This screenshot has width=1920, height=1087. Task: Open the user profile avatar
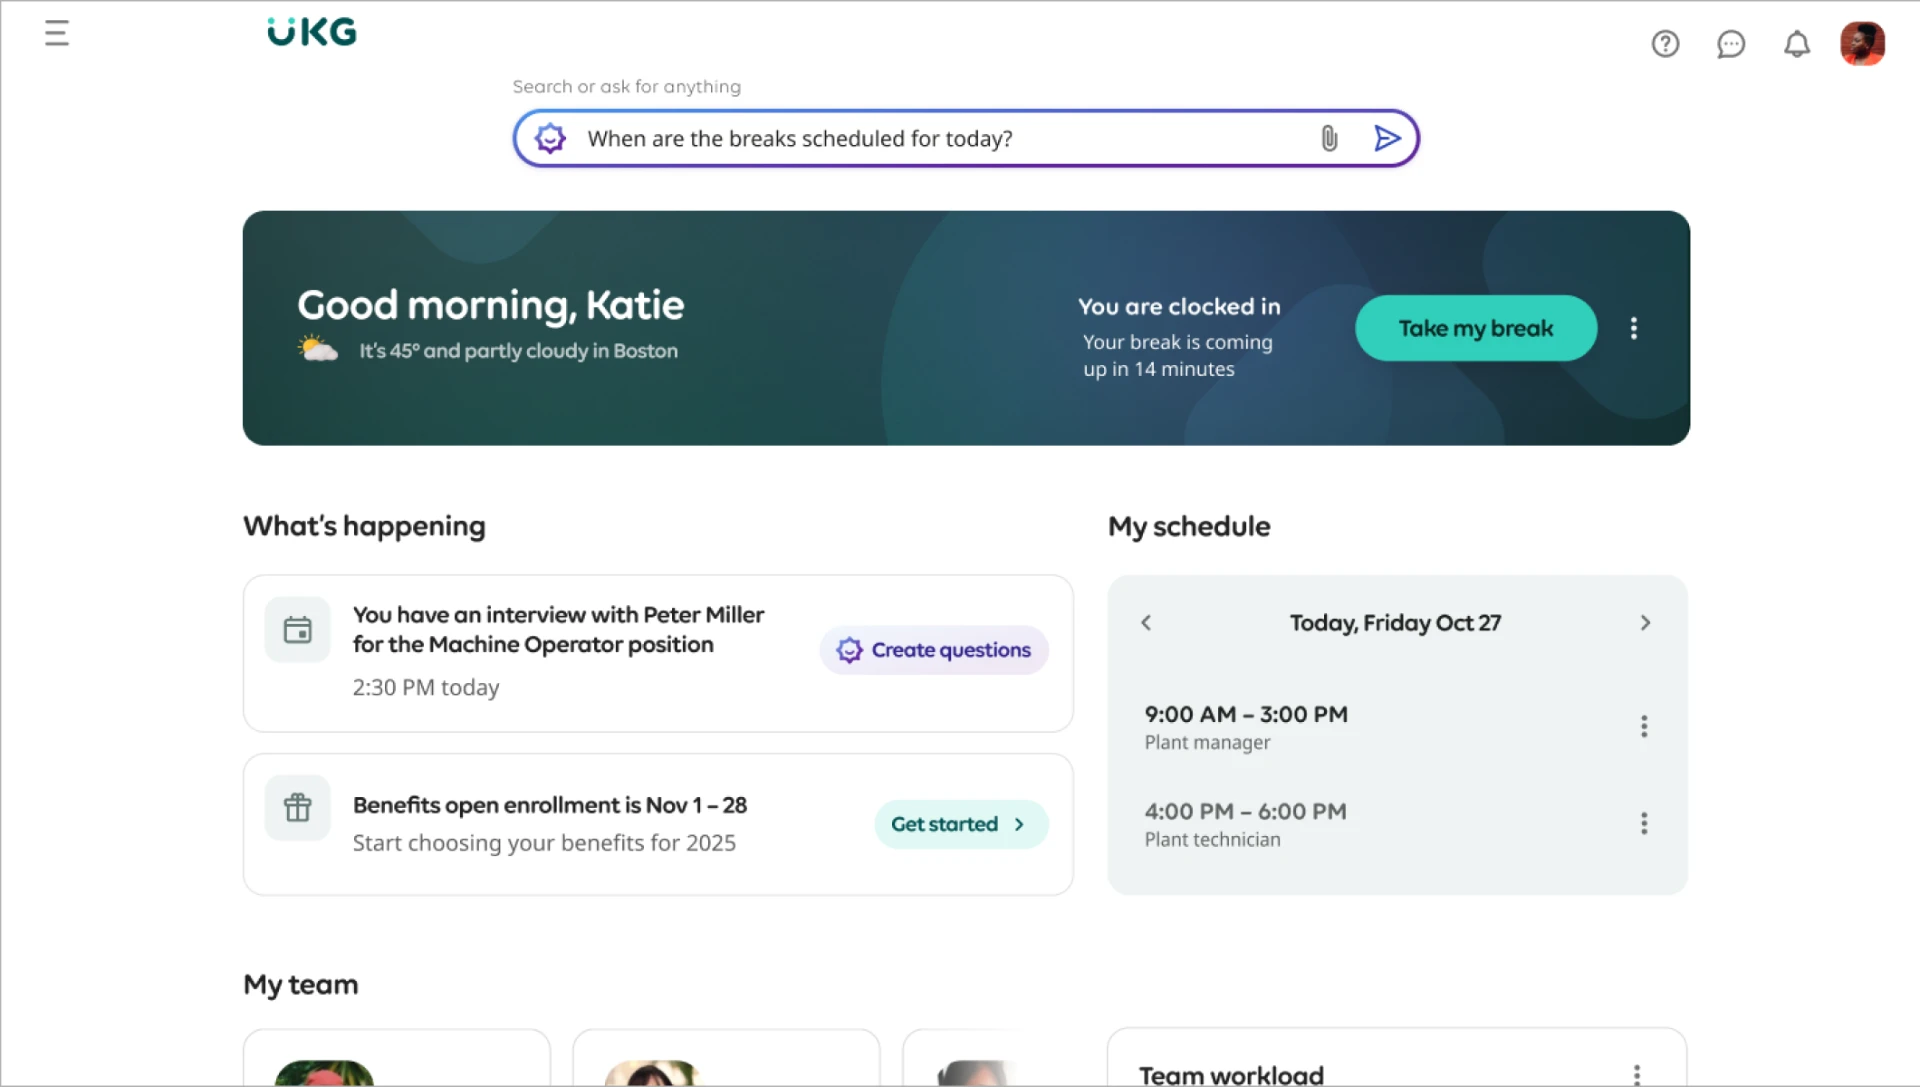point(1862,44)
